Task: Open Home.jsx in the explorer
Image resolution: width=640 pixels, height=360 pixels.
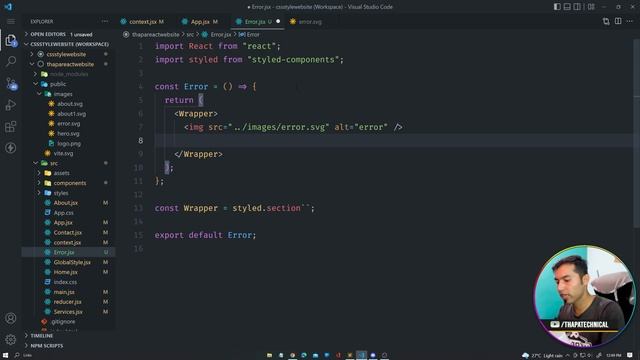Action: [x=66, y=272]
